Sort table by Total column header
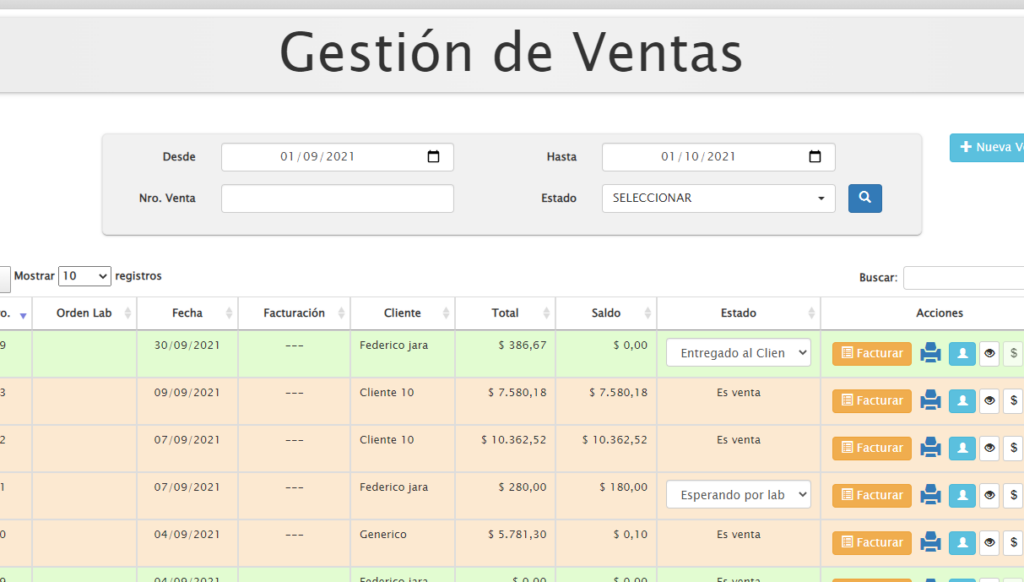The height and width of the screenshot is (582, 1024). (x=505, y=313)
